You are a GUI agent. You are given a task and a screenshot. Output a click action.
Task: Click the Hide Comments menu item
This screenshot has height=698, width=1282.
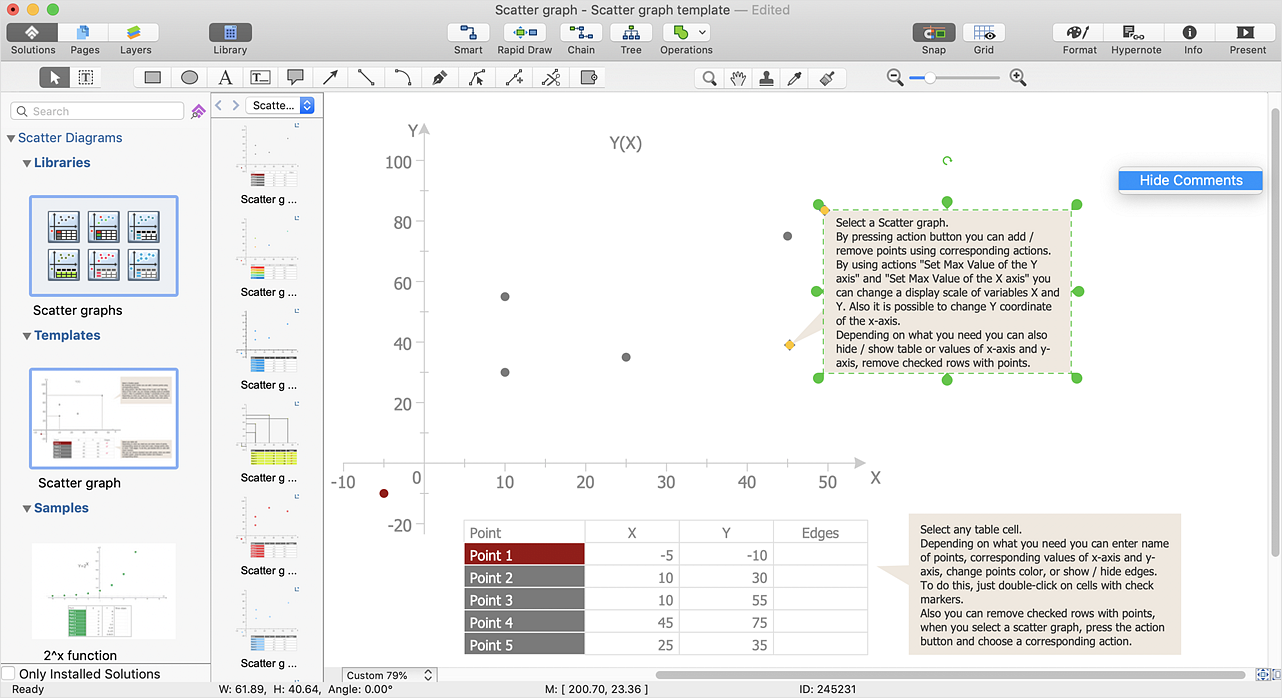pos(1191,180)
